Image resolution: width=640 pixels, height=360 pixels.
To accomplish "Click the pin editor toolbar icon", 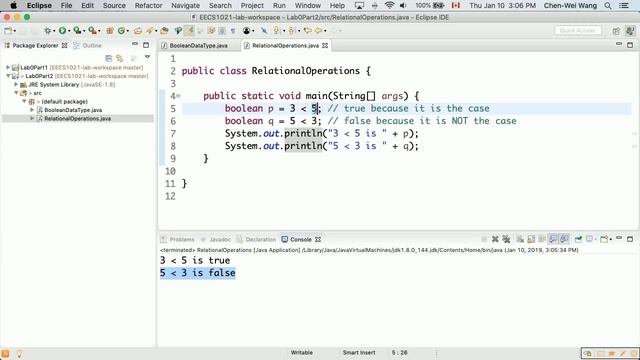I will 264,31.
